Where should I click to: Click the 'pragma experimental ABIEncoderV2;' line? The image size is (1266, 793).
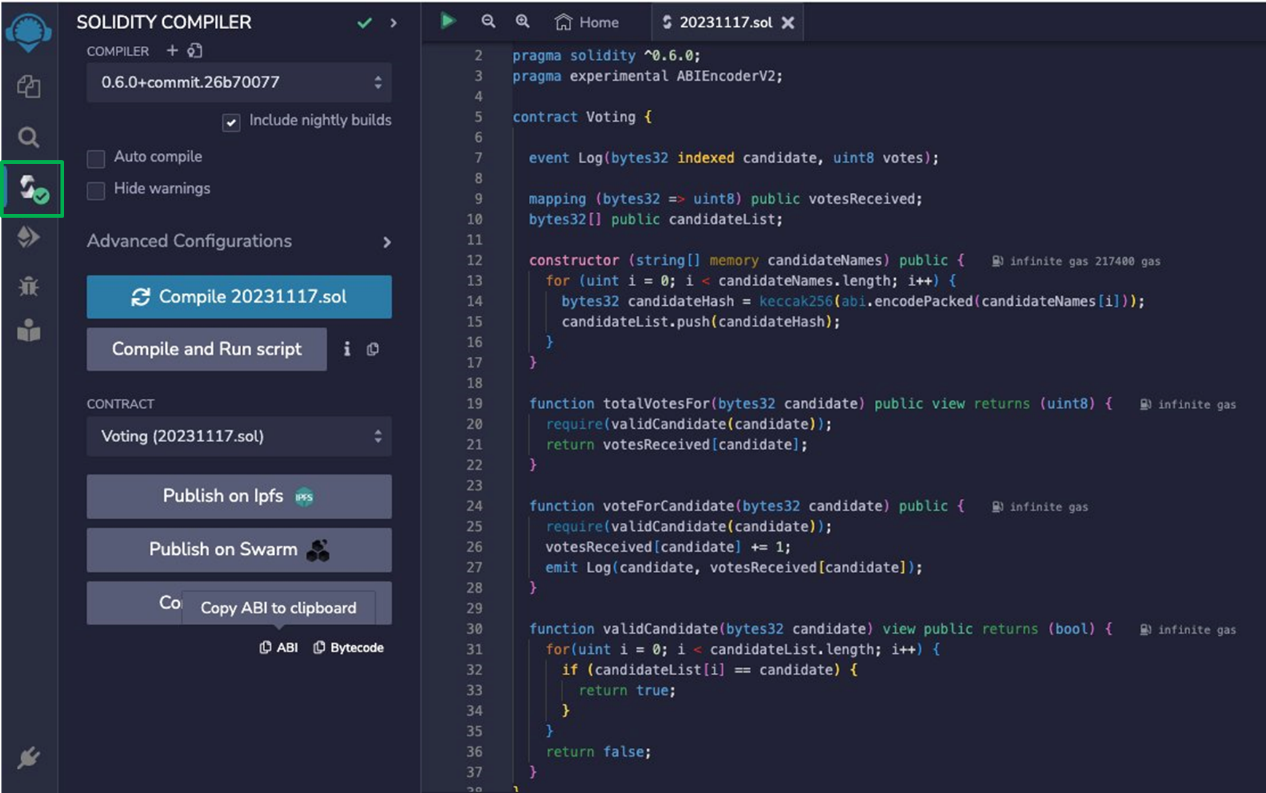coord(648,76)
